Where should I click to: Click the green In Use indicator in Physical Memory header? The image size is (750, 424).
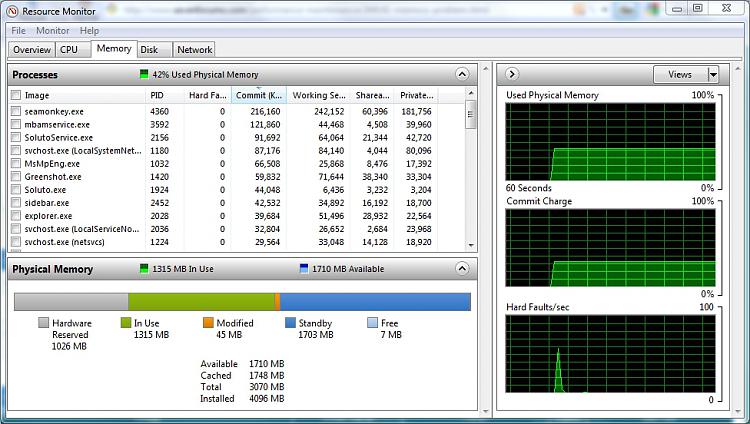click(144, 268)
